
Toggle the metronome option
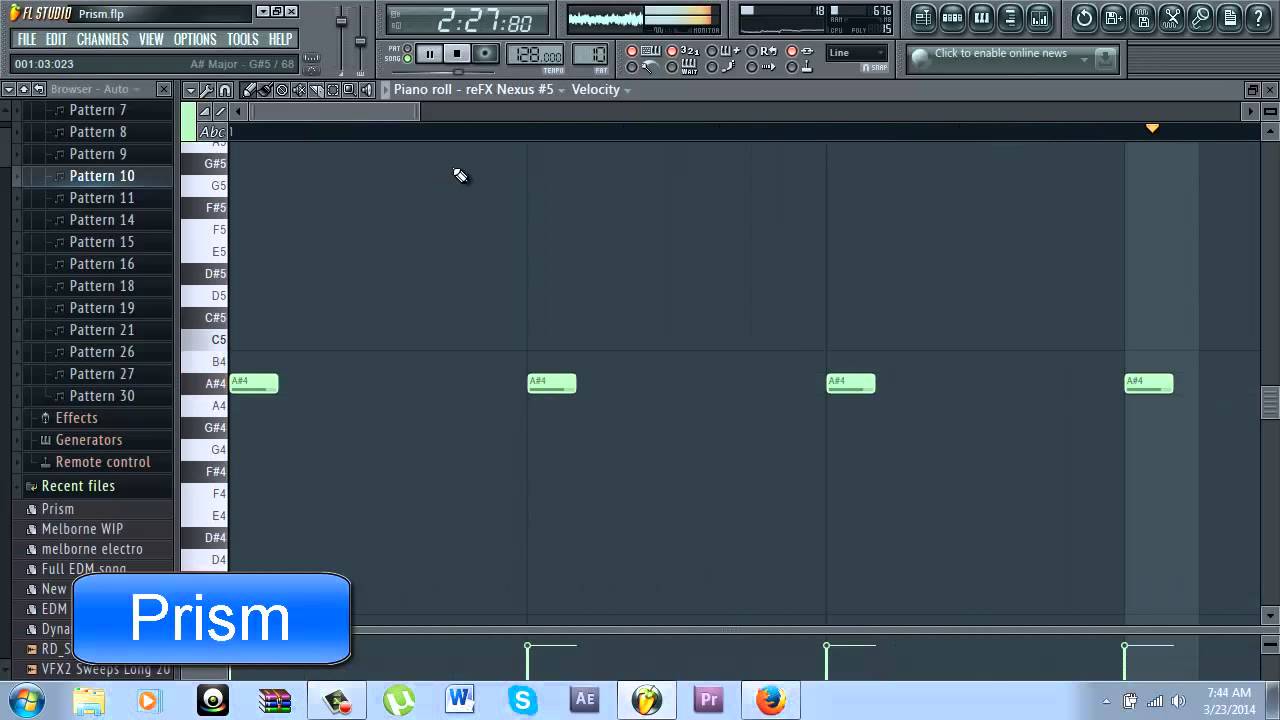(x=642, y=67)
